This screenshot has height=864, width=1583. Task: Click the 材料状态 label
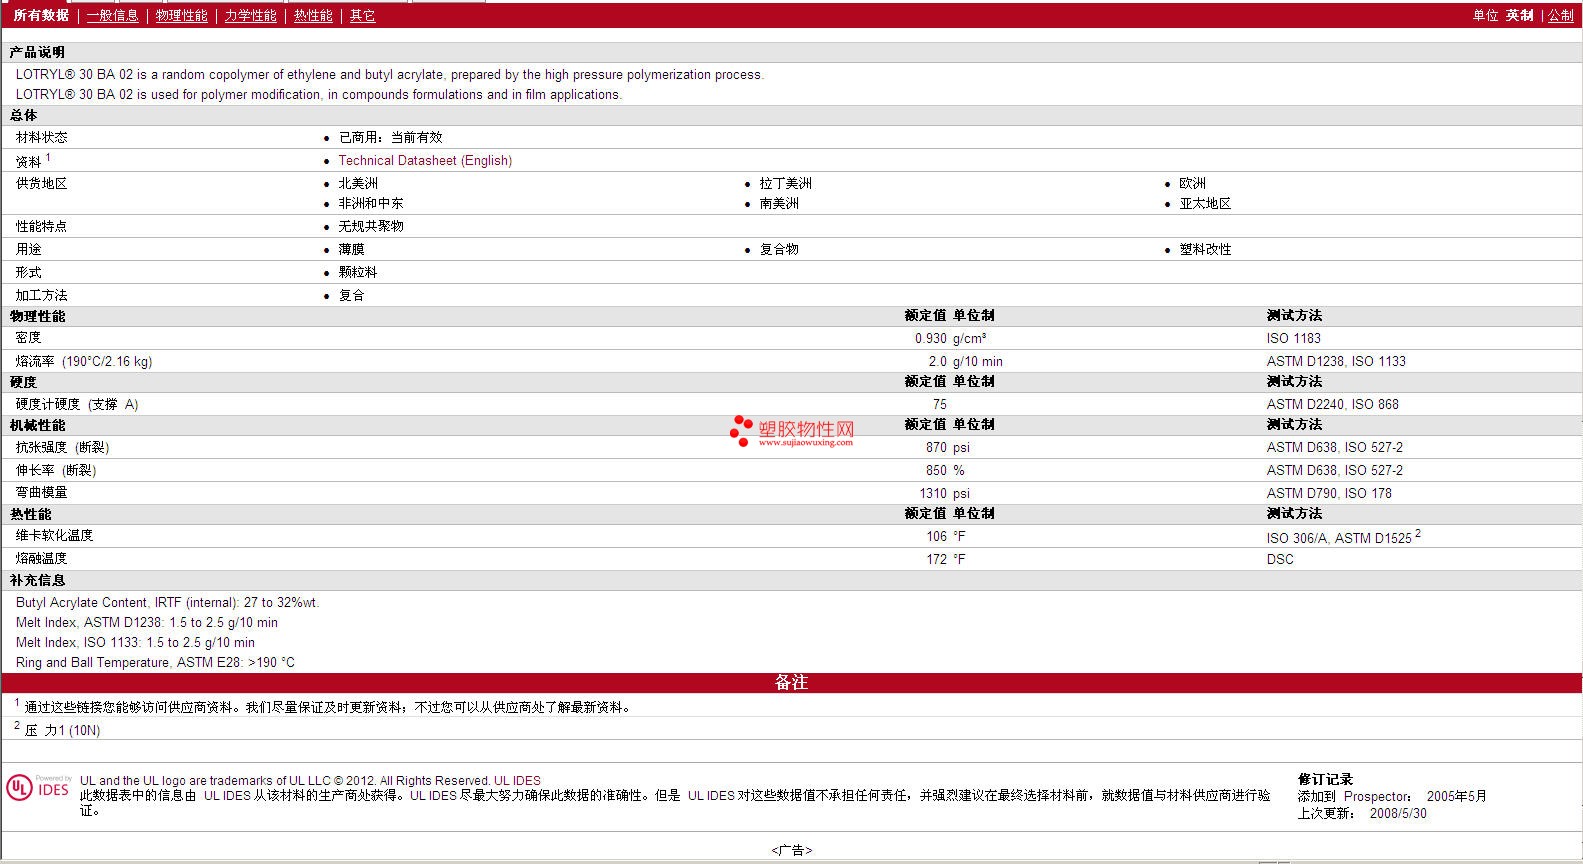(x=42, y=138)
